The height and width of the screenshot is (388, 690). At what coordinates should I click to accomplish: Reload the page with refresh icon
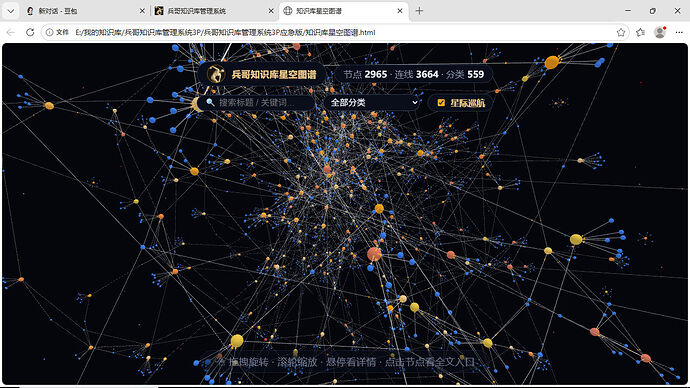click(30, 32)
